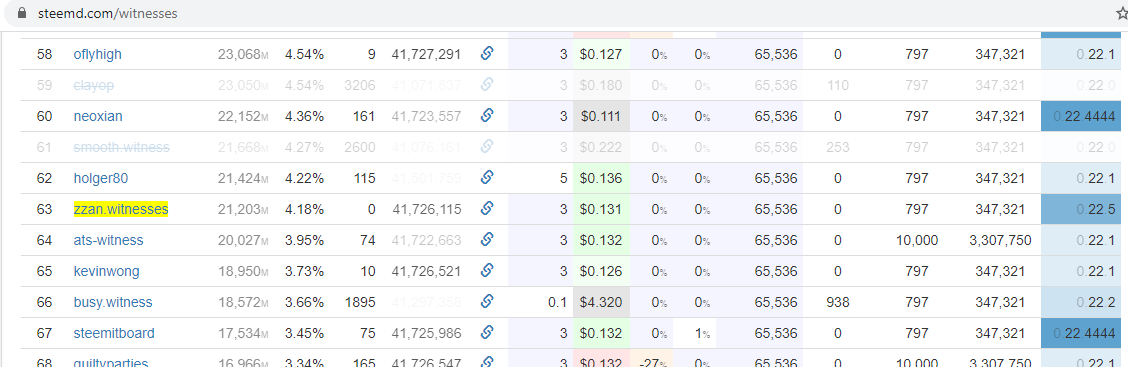Screen dimensions: 1128x367
Task: Click neoxian's 0.22.4444 version cell
Action: tap(1084, 116)
